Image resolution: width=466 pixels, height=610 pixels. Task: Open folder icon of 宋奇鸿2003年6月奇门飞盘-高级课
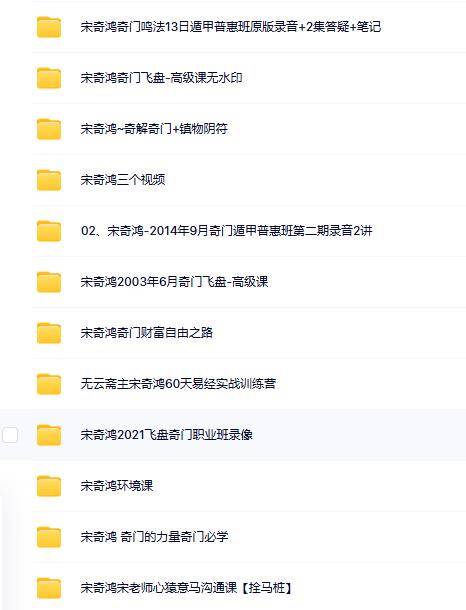click(x=49, y=282)
